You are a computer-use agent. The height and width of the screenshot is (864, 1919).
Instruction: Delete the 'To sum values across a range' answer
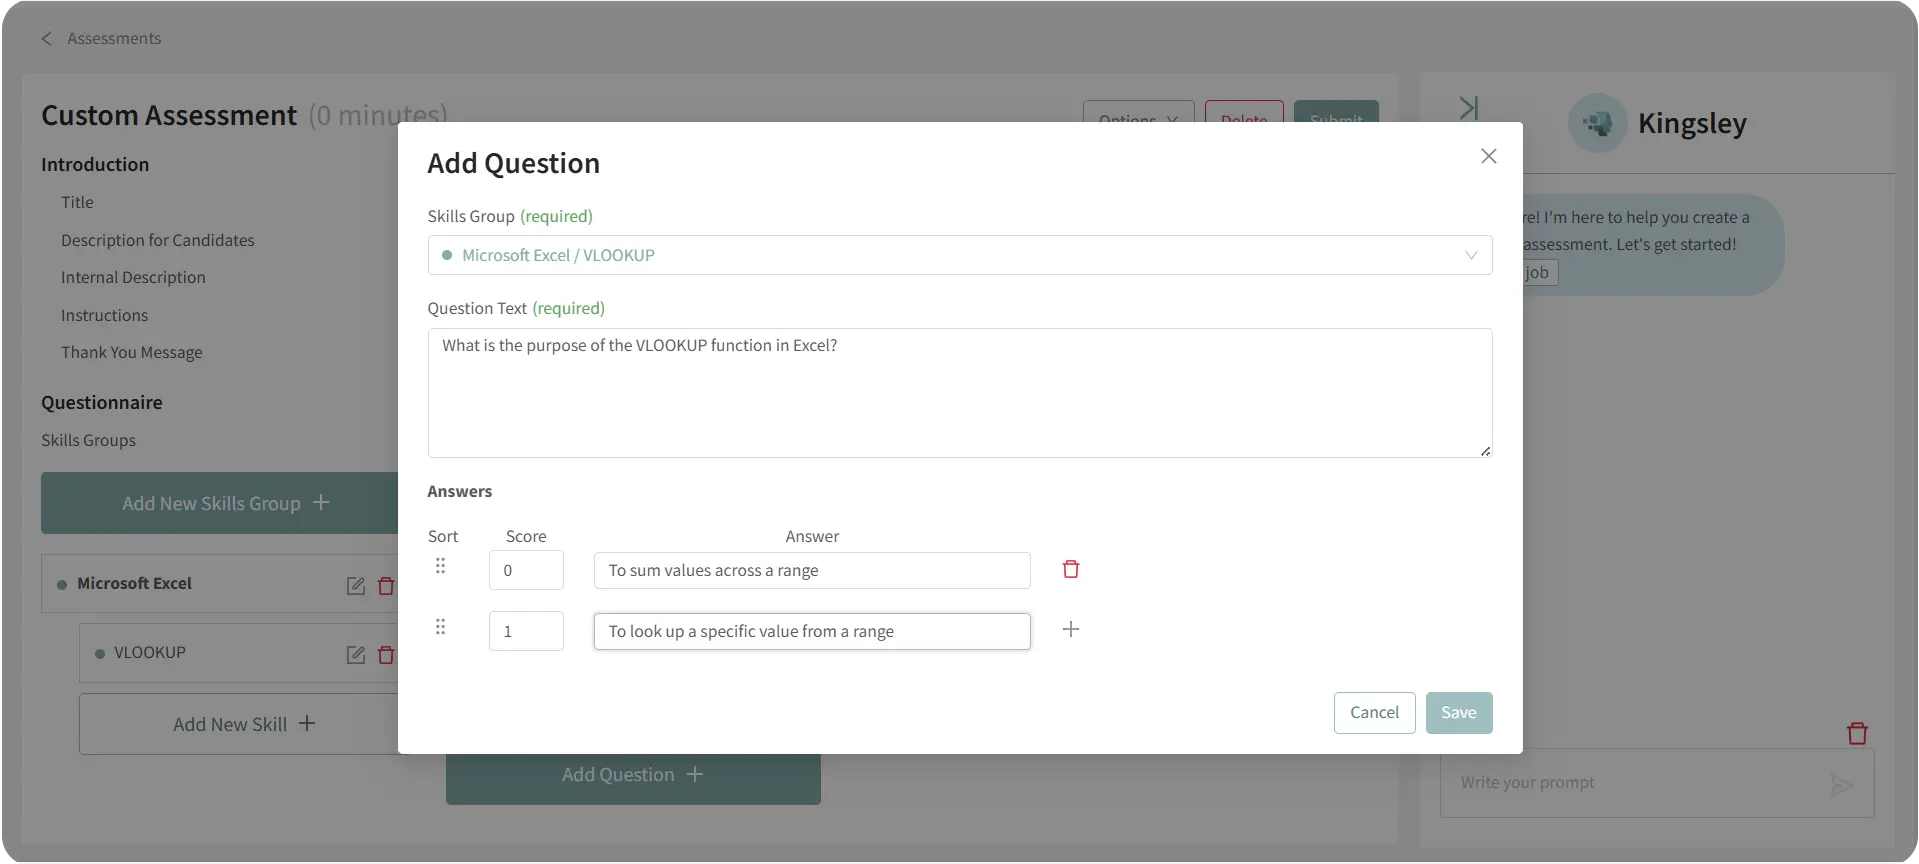point(1070,569)
